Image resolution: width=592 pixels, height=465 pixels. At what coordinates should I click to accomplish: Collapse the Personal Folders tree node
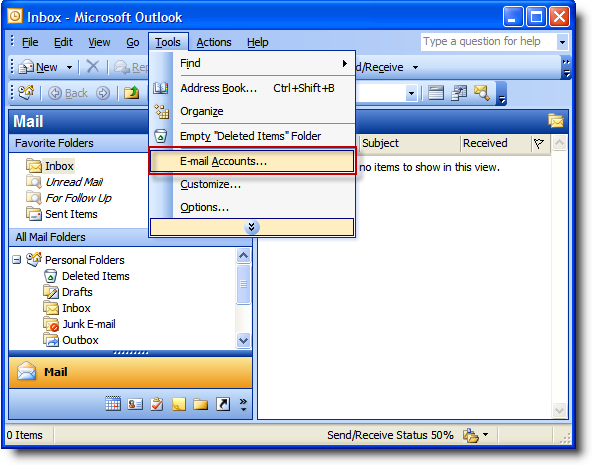(16, 260)
